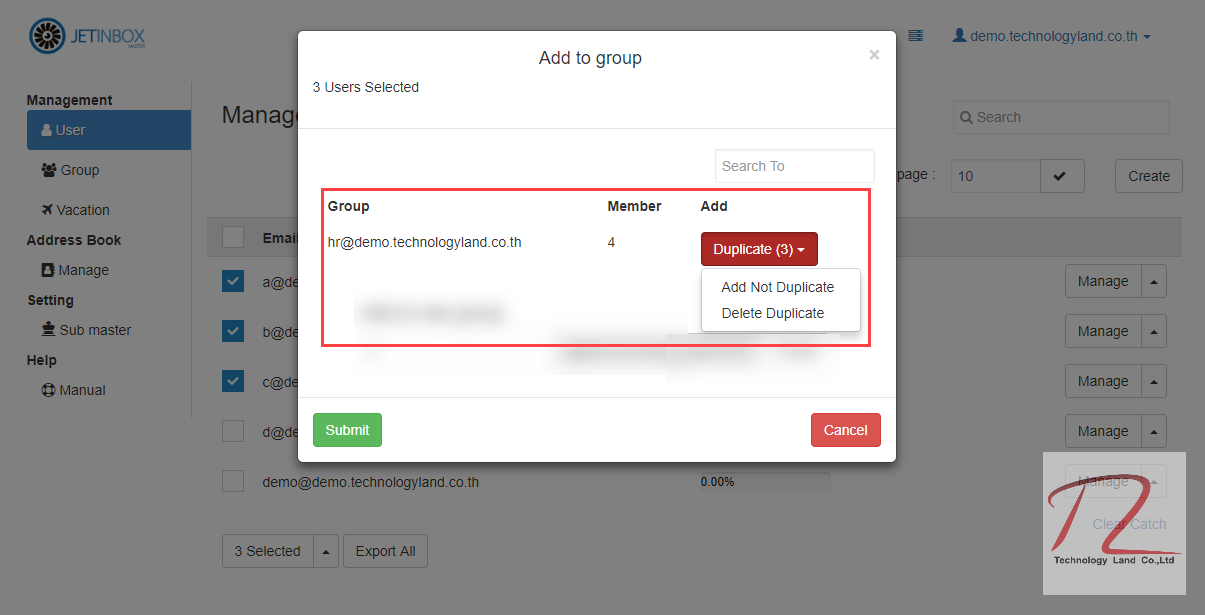
Task: Click Manage button in a@ row
Action: click(x=1103, y=281)
